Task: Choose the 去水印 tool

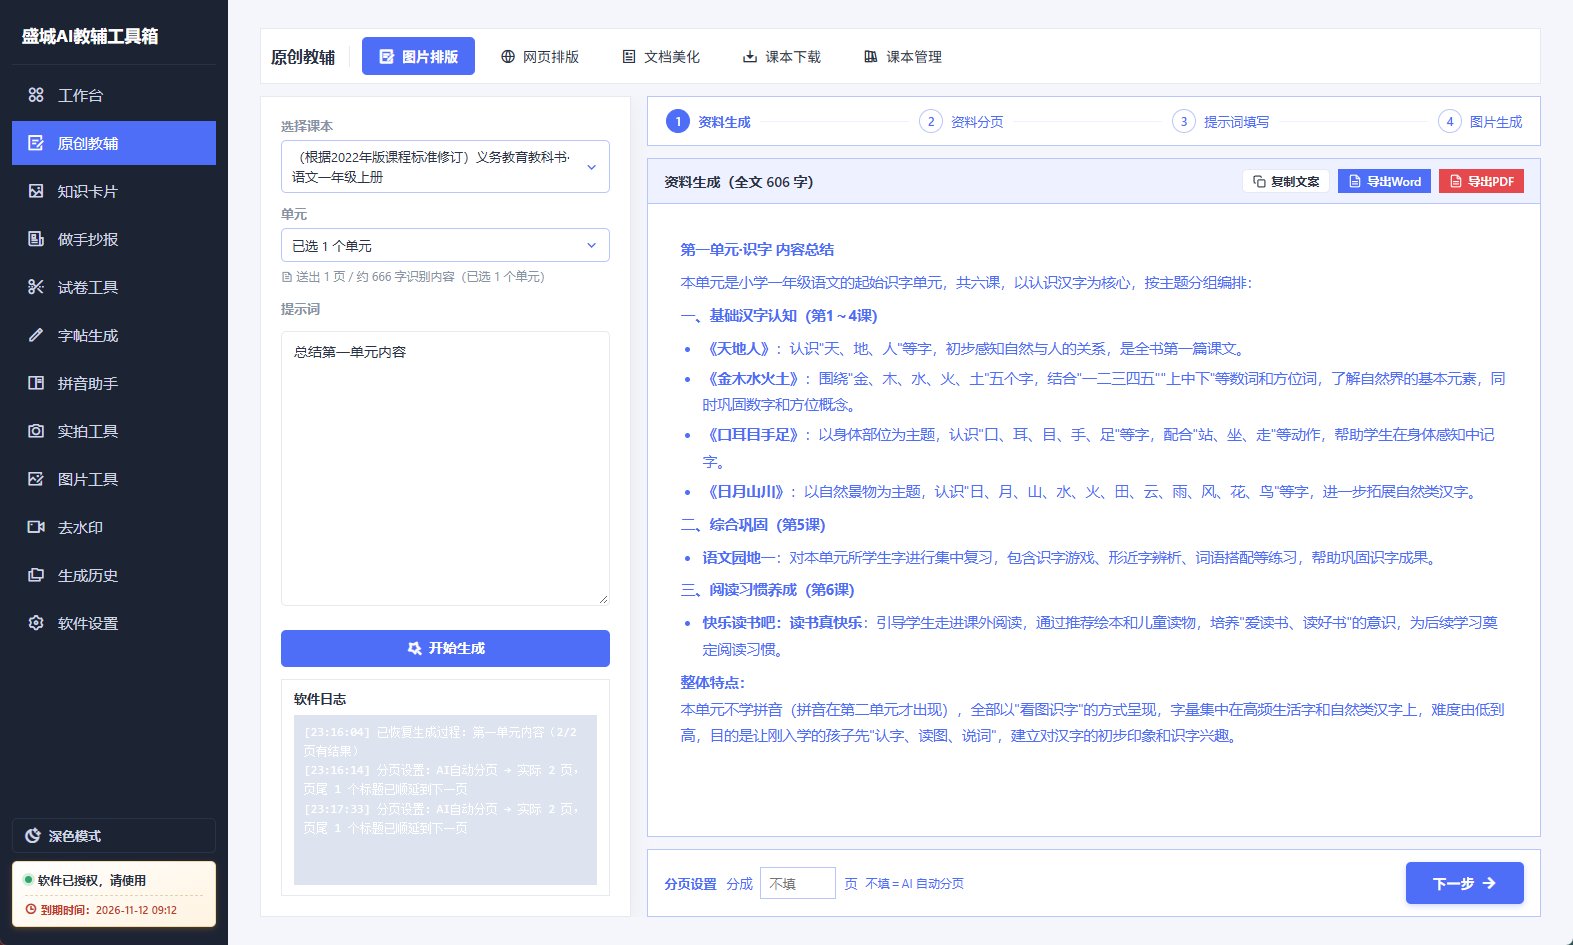Action: coord(114,527)
